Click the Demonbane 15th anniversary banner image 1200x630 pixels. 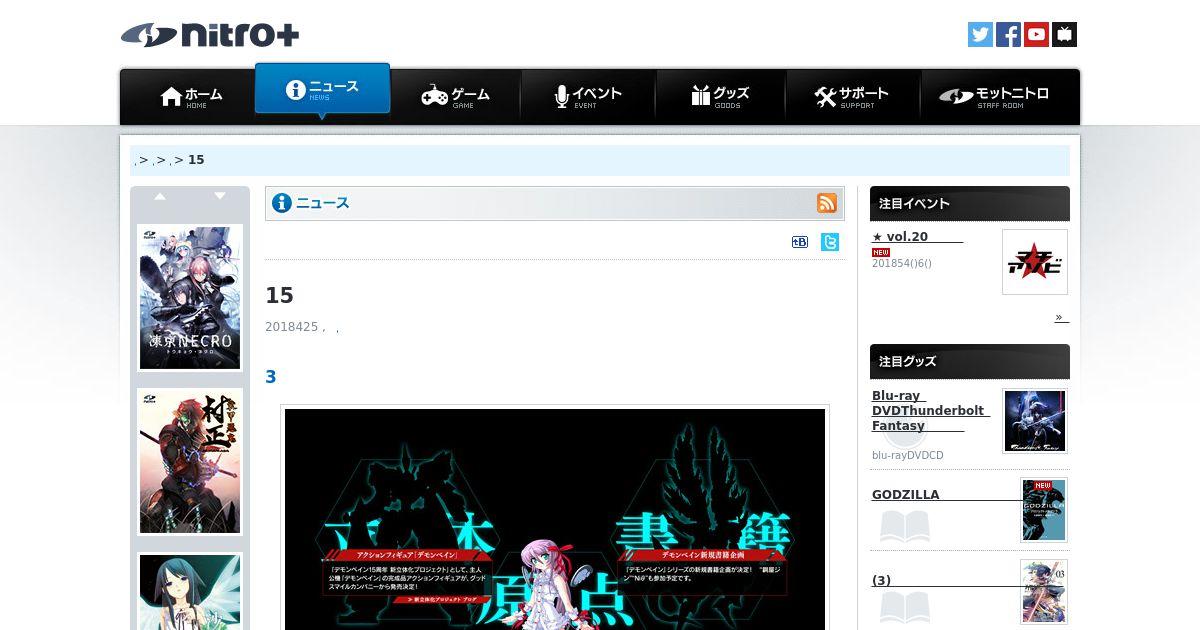point(555,517)
